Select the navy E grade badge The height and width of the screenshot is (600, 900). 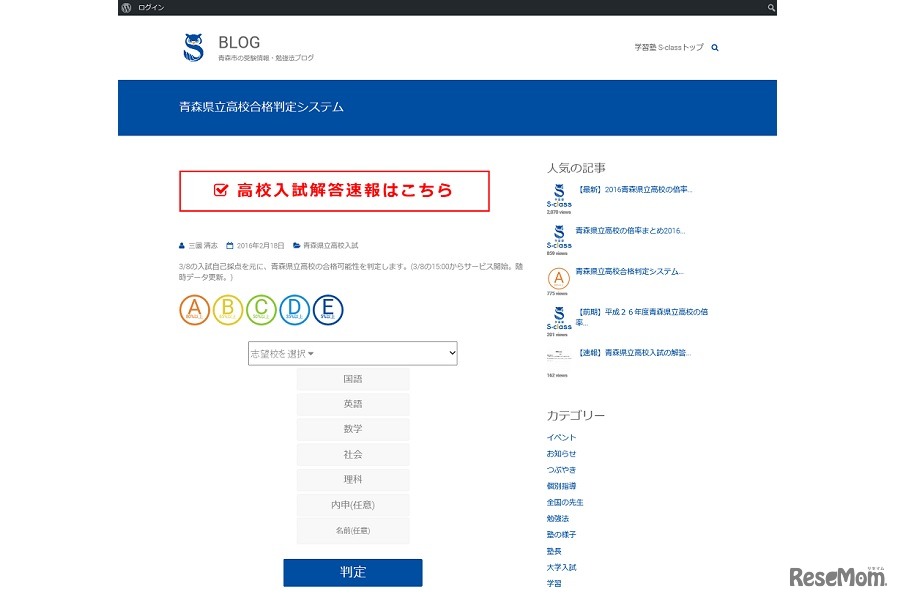coord(329,310)
